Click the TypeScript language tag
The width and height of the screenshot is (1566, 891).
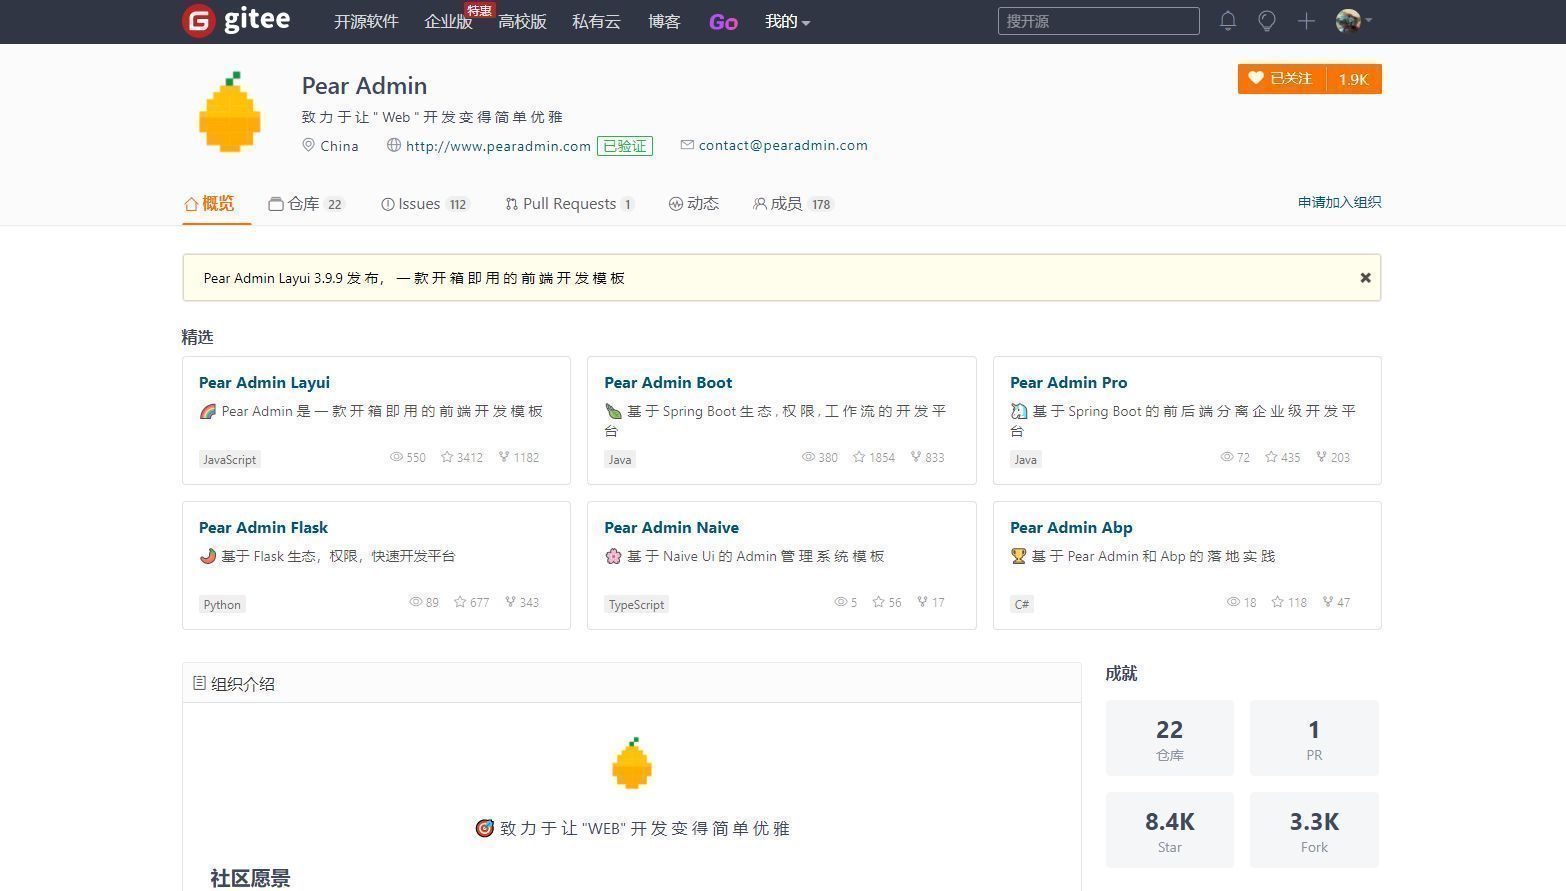click(636, 605)
